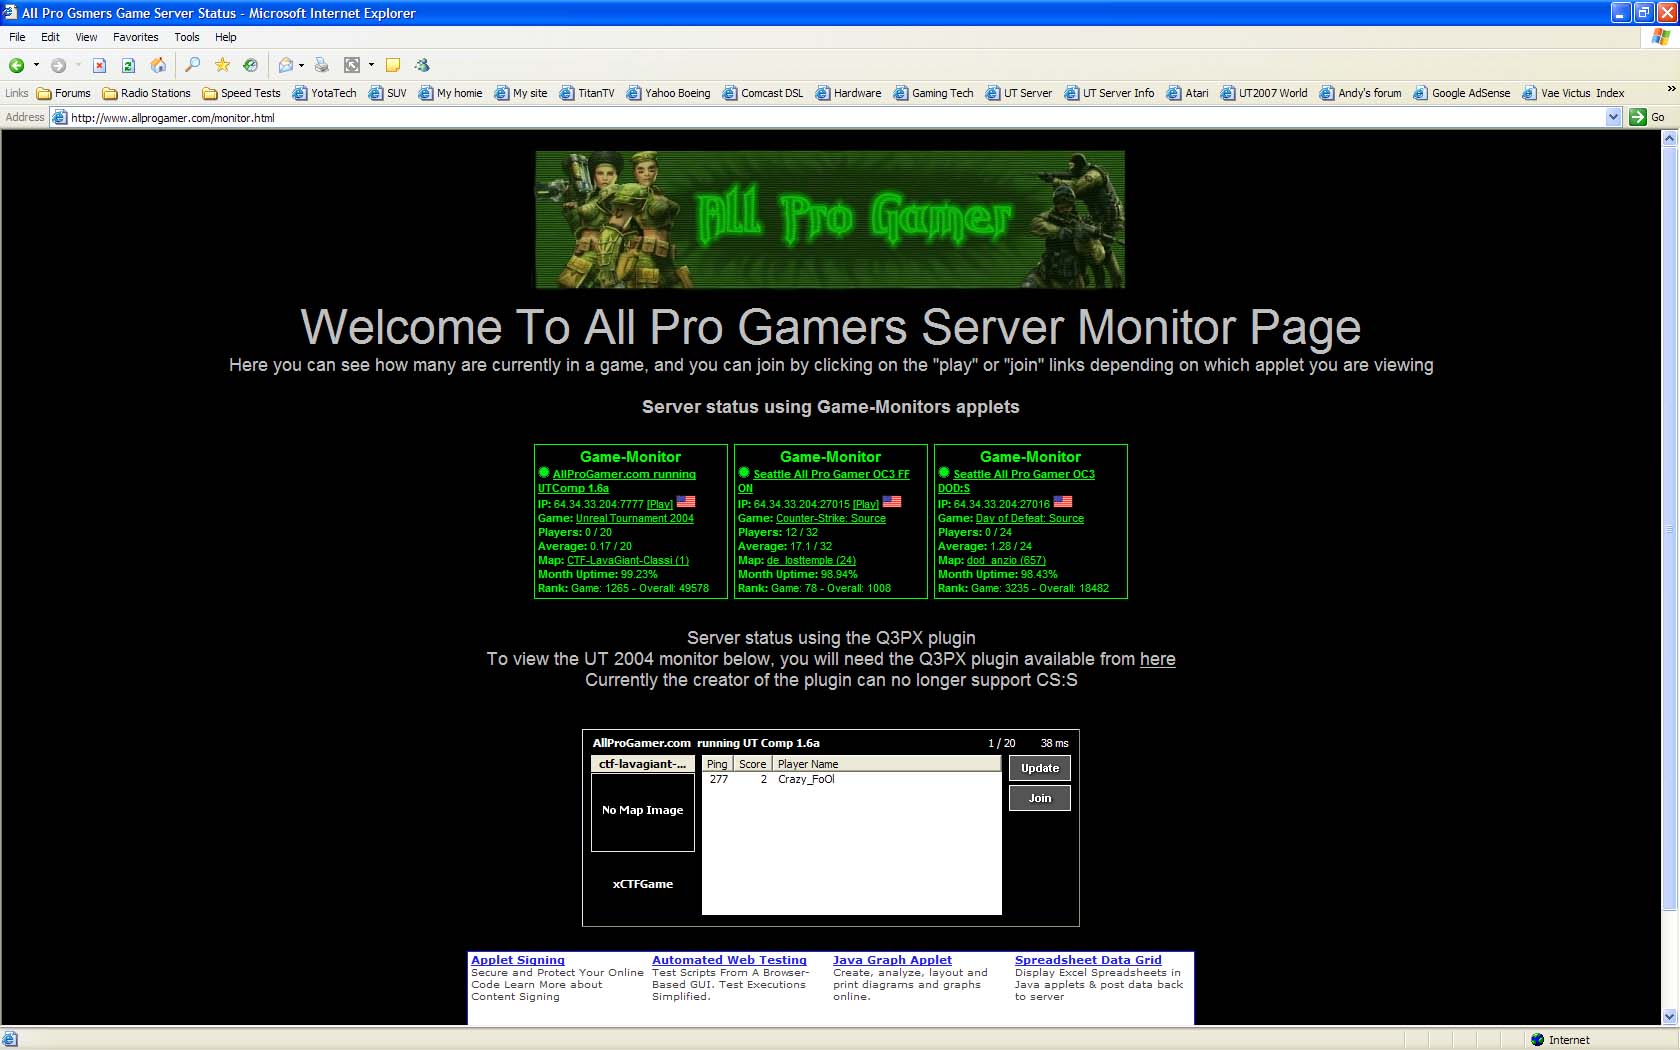Viewport: 1680px width, 1050px height.
Task: Open the Speed Tests links folder
Action: [241, 93]
